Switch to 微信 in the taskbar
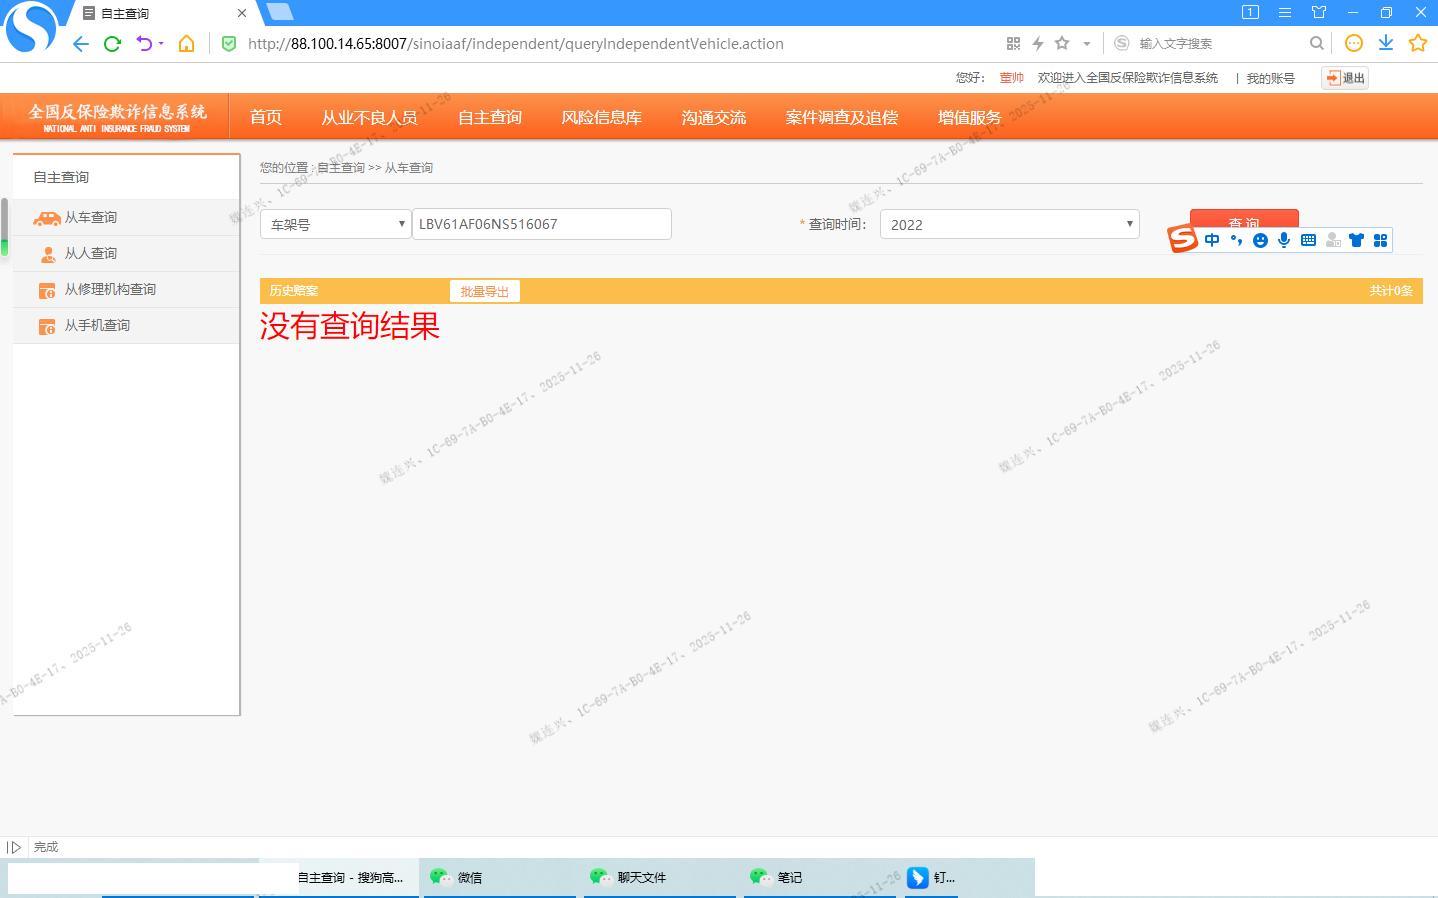Screen dimensions: 1438x898 [x=469, y=877]
